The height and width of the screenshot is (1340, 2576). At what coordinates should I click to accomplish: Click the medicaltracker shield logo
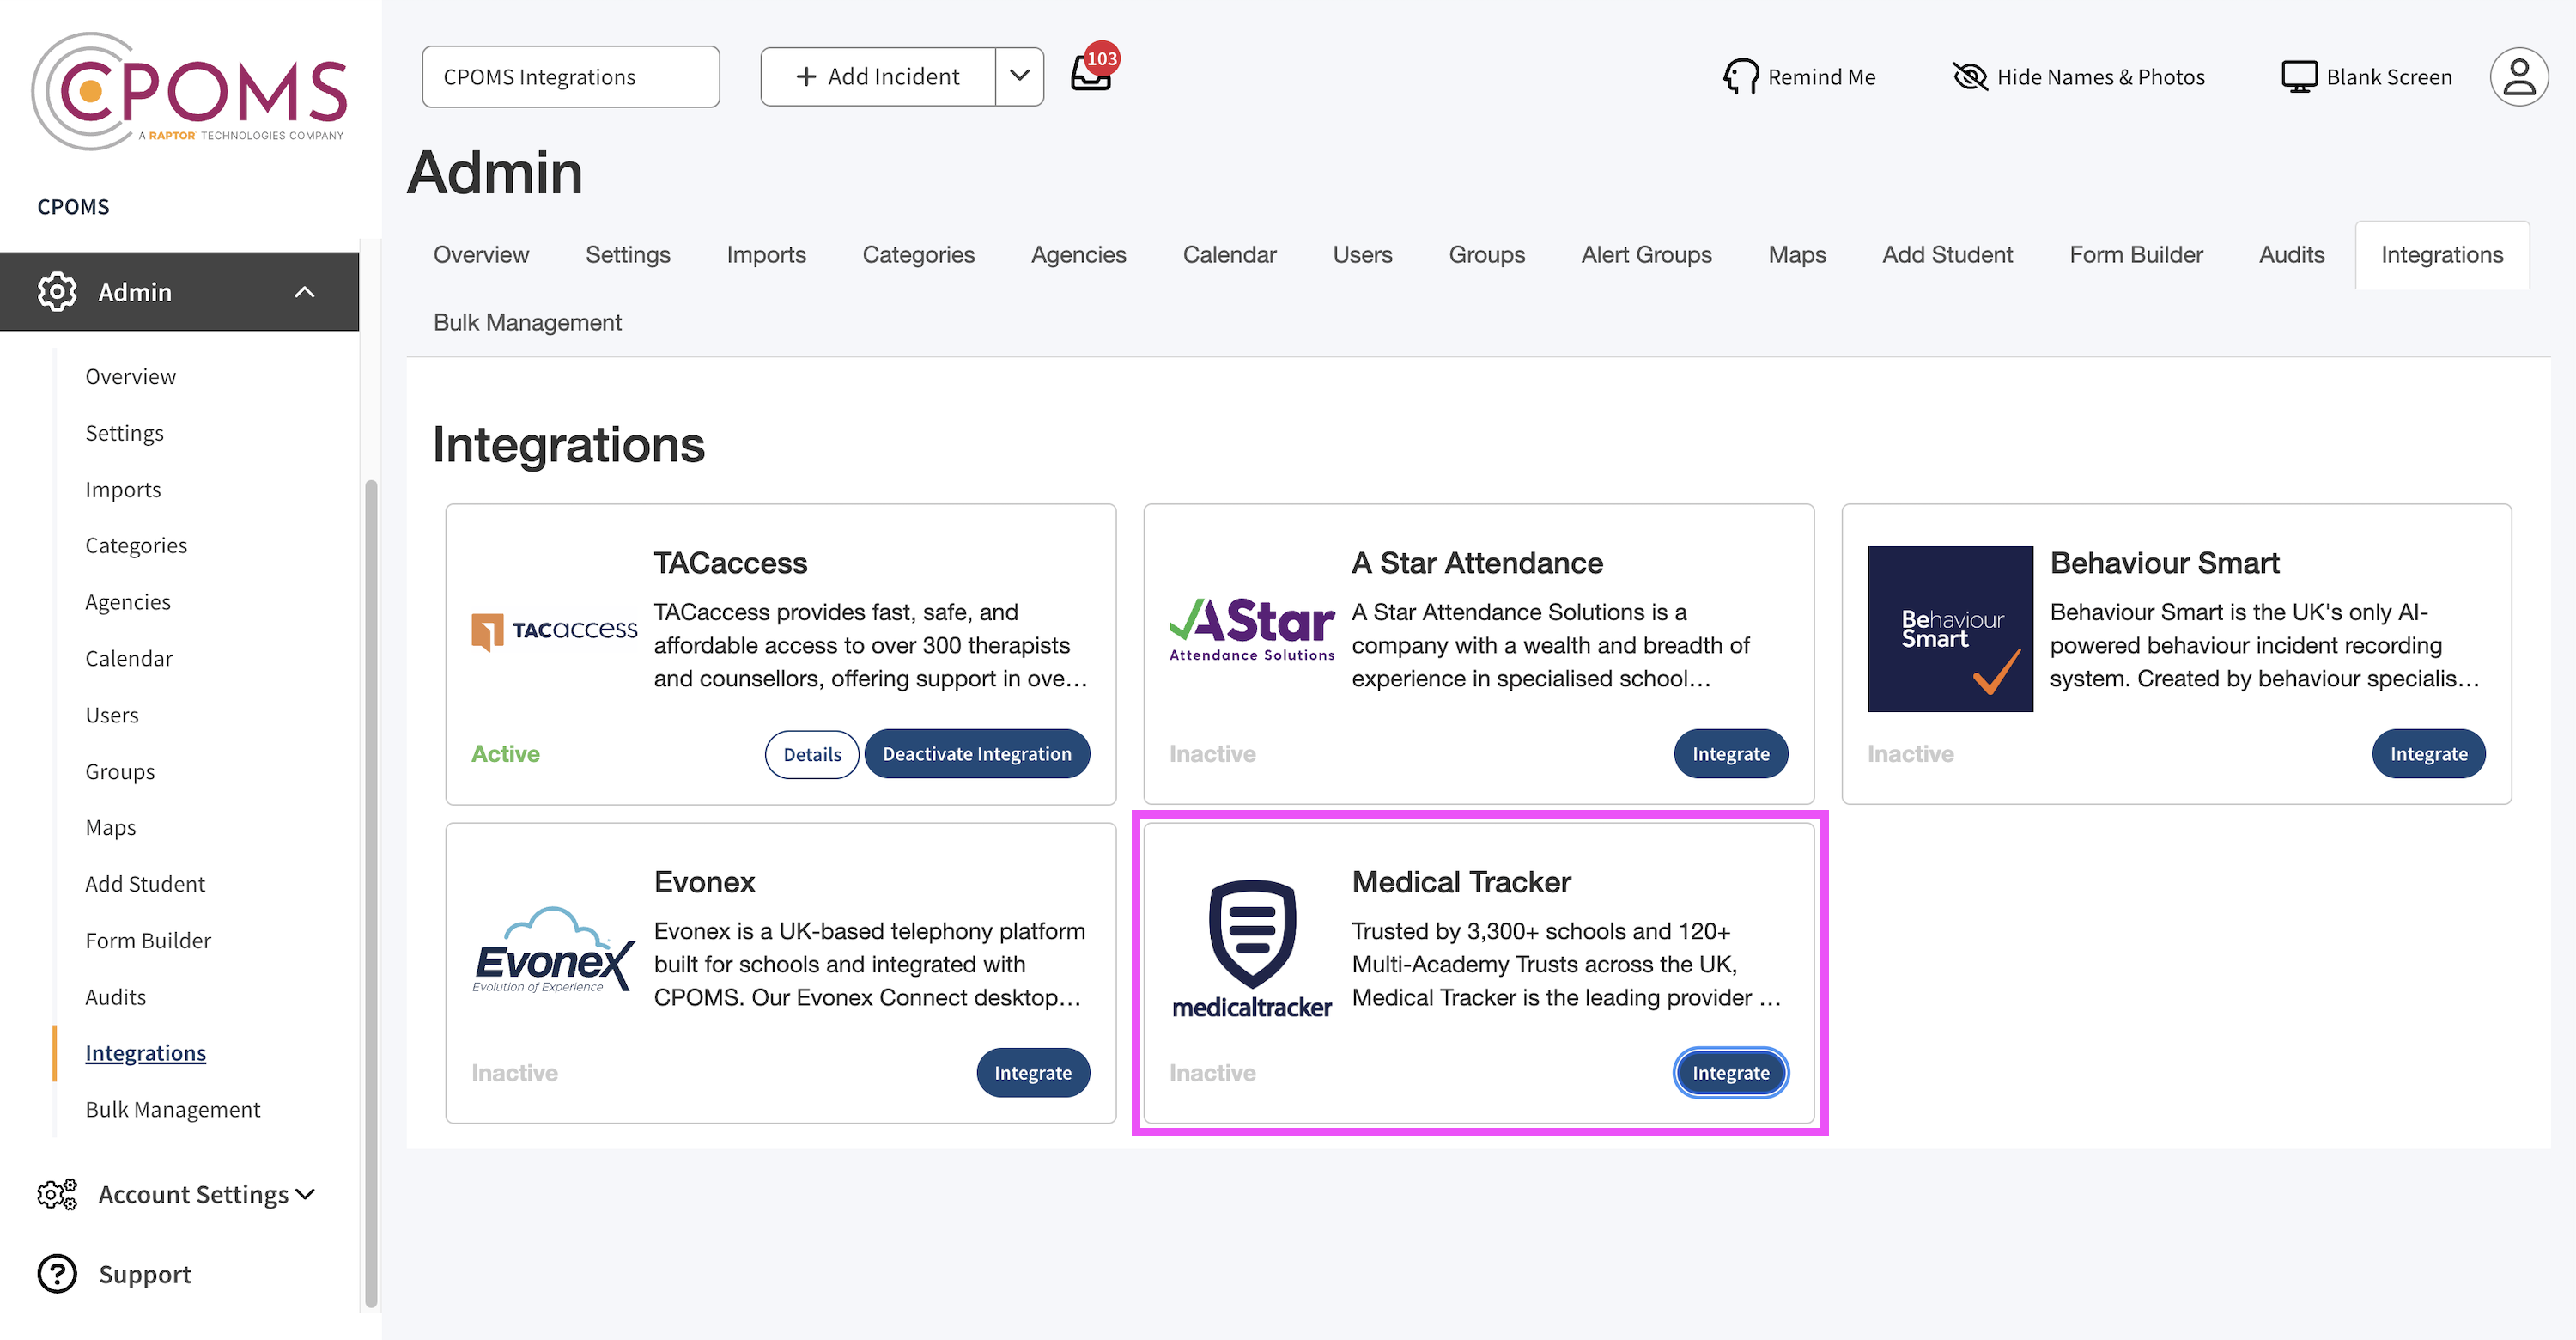(1252, 949)
